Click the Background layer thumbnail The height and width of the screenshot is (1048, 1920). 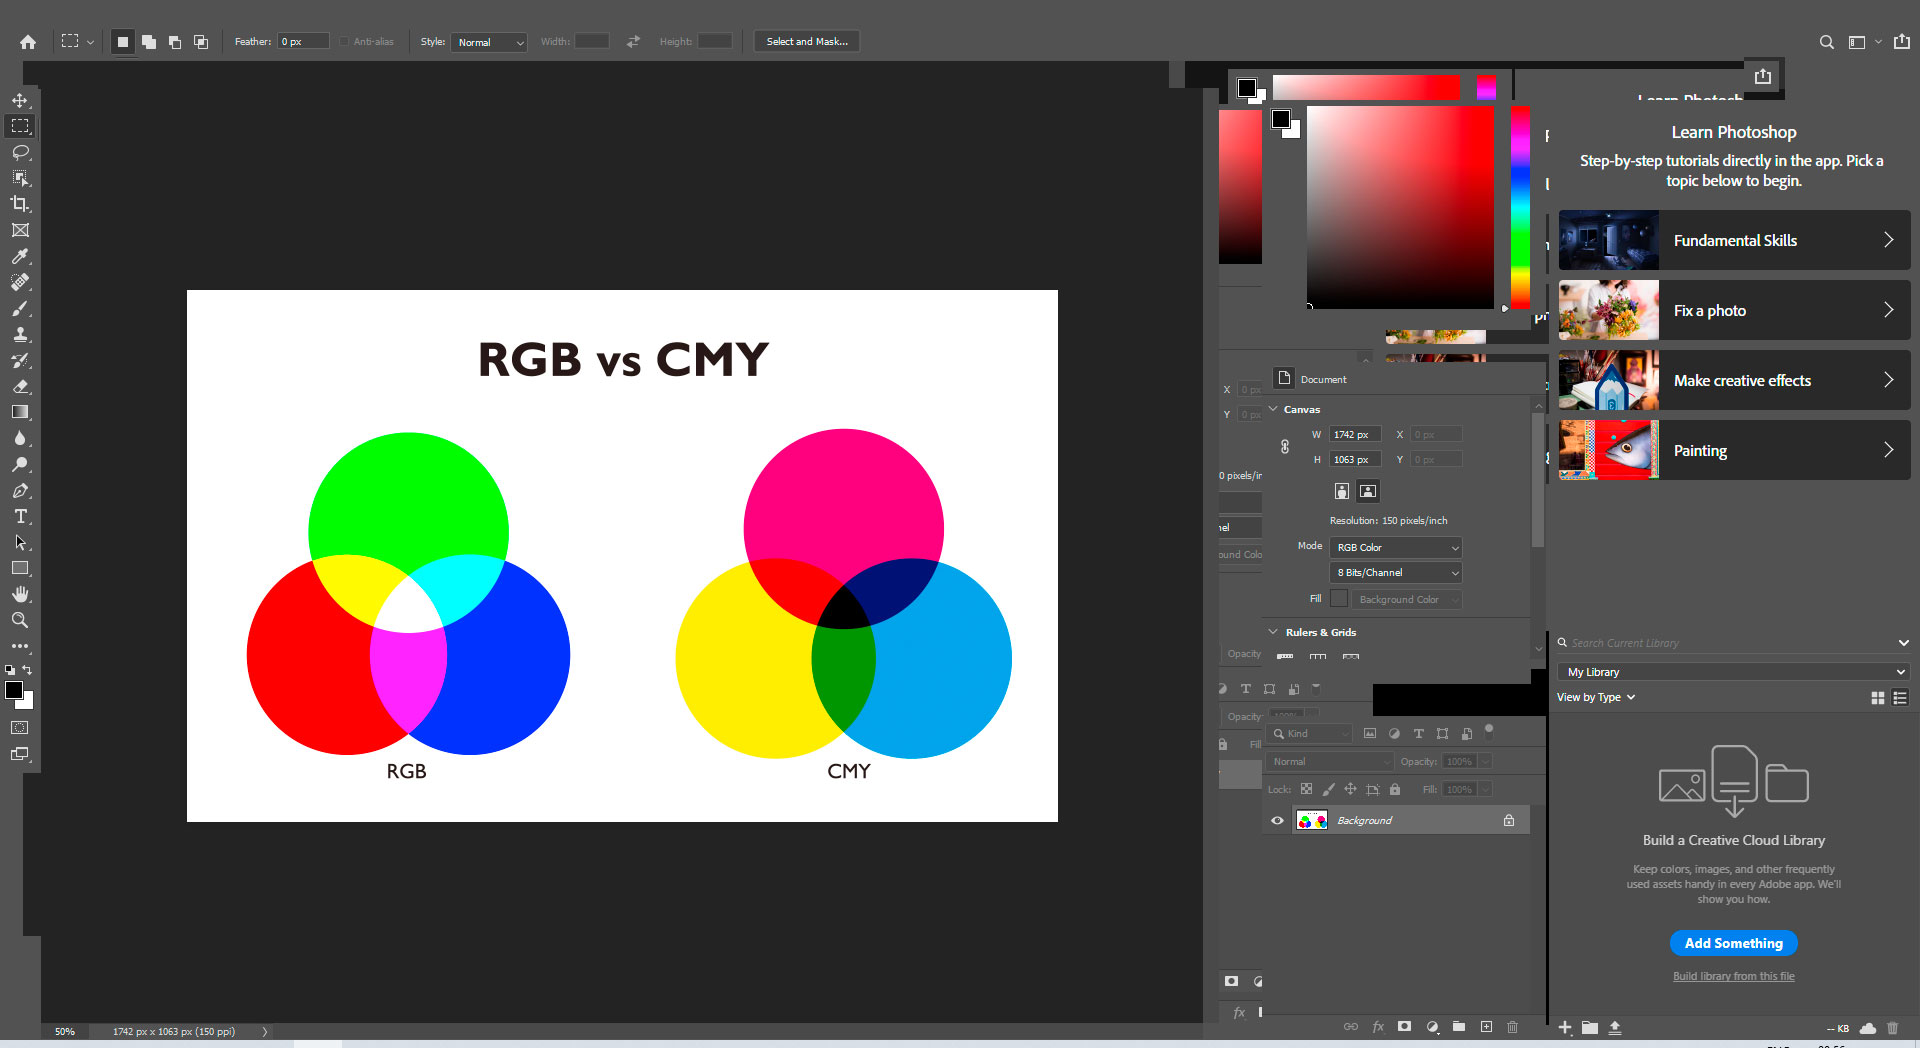[1312, 820]
